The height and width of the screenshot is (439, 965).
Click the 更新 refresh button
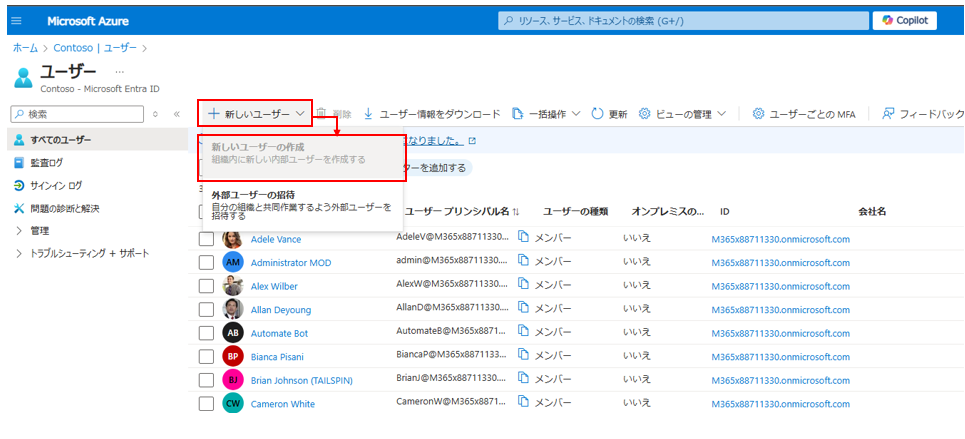tap(609, 114)
